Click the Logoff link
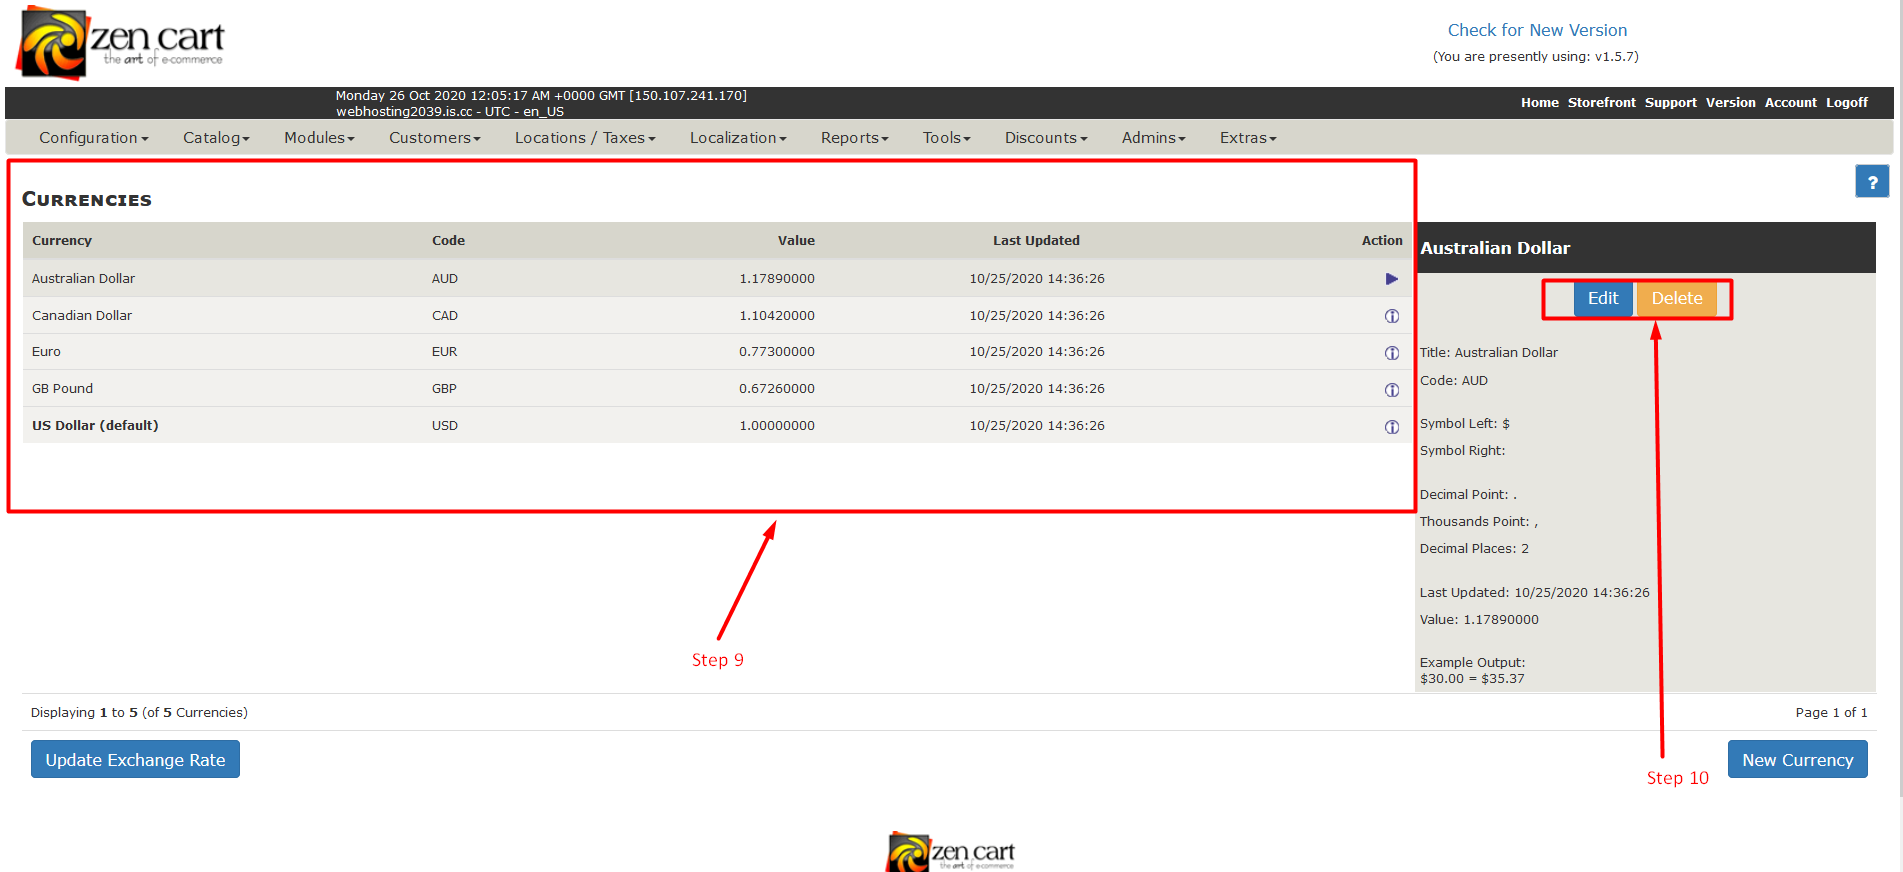 pos(1847,103)
